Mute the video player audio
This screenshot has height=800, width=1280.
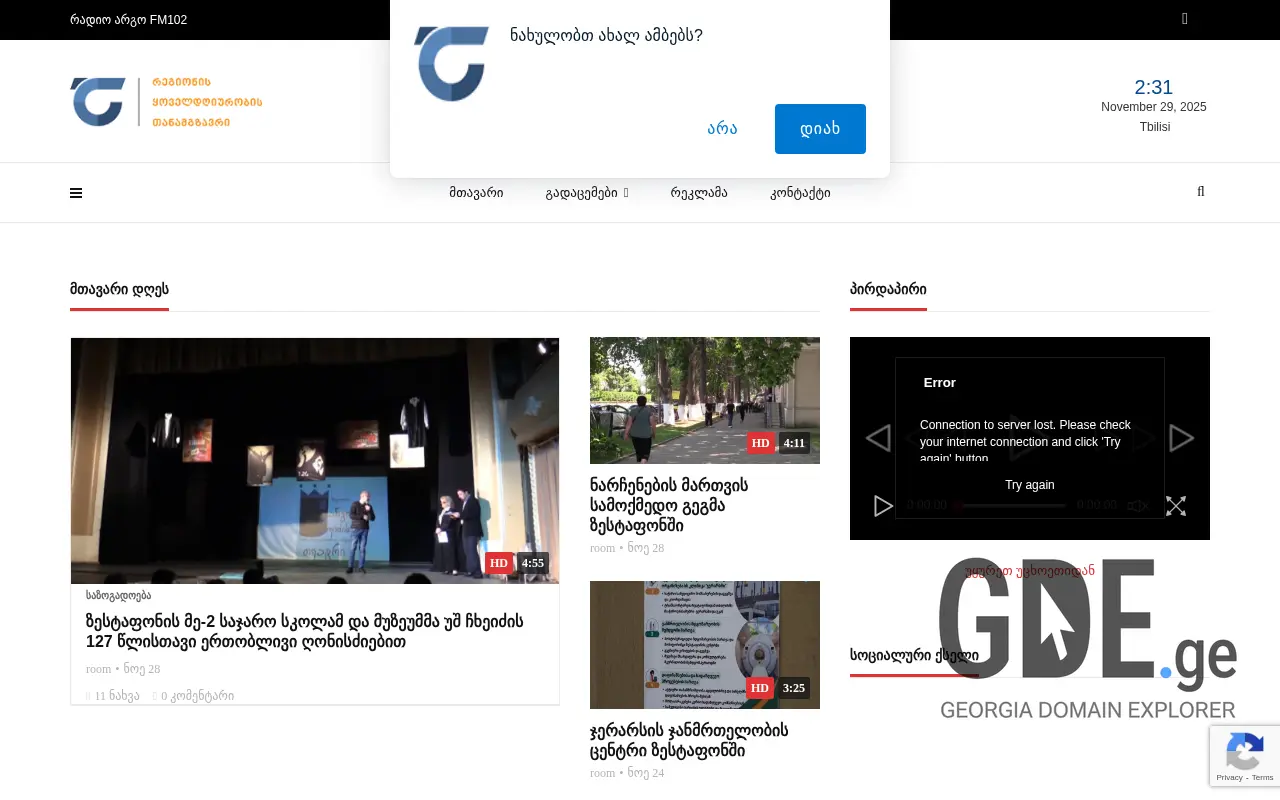[x=1137, y=506]
